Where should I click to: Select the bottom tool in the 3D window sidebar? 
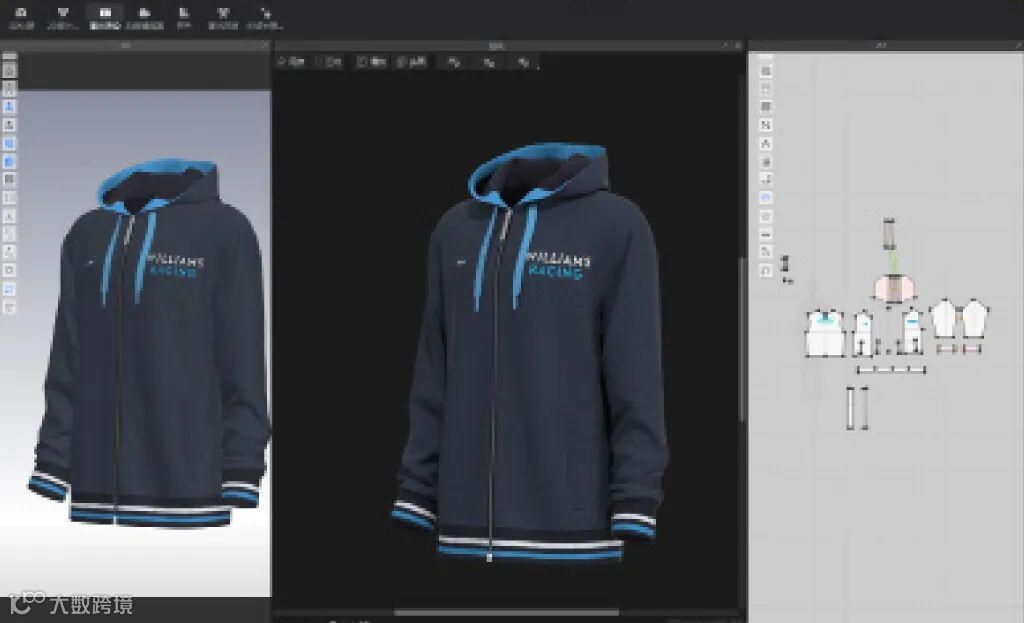tap(9, 307)
